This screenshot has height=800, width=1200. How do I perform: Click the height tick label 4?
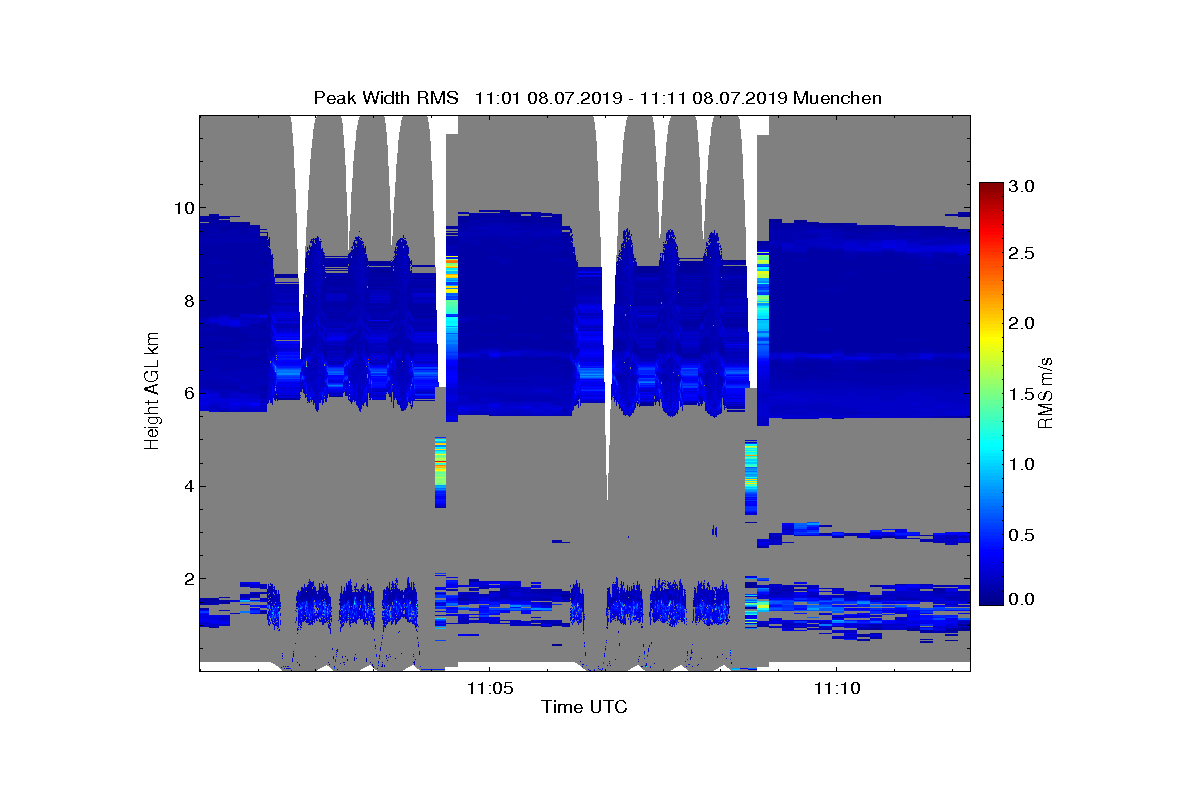pyautogui.click(x=187, y=487)
